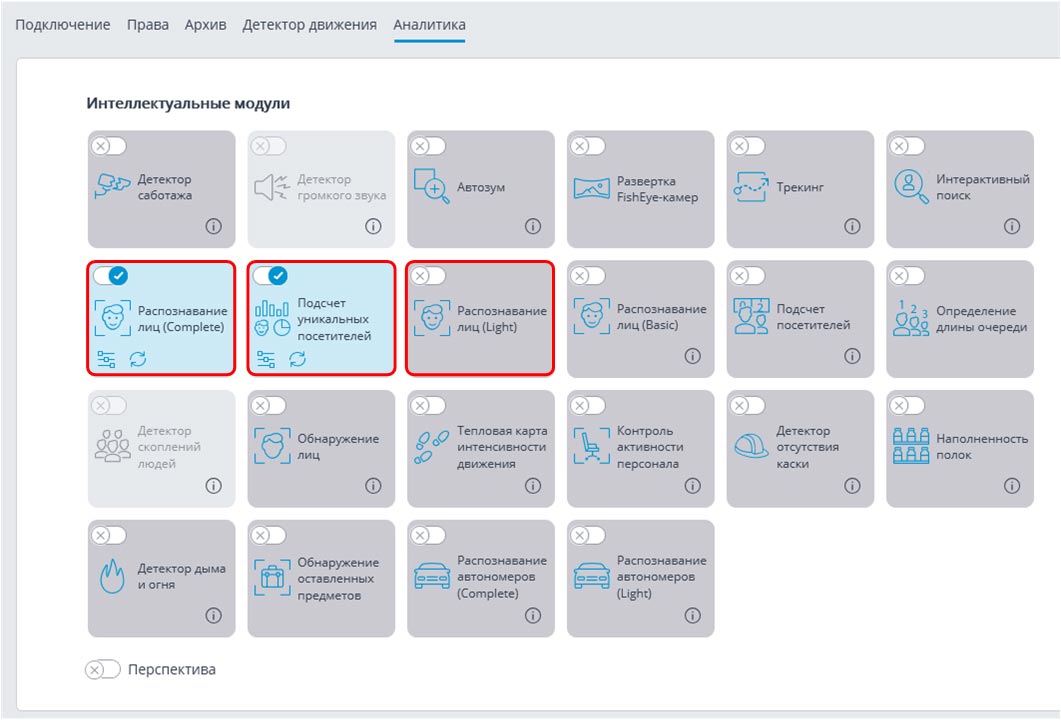Click refresh icon in Подсчет уникальных посетителей
The width and height of the screenshot is (1061, 720).
(x=298, y=359)
